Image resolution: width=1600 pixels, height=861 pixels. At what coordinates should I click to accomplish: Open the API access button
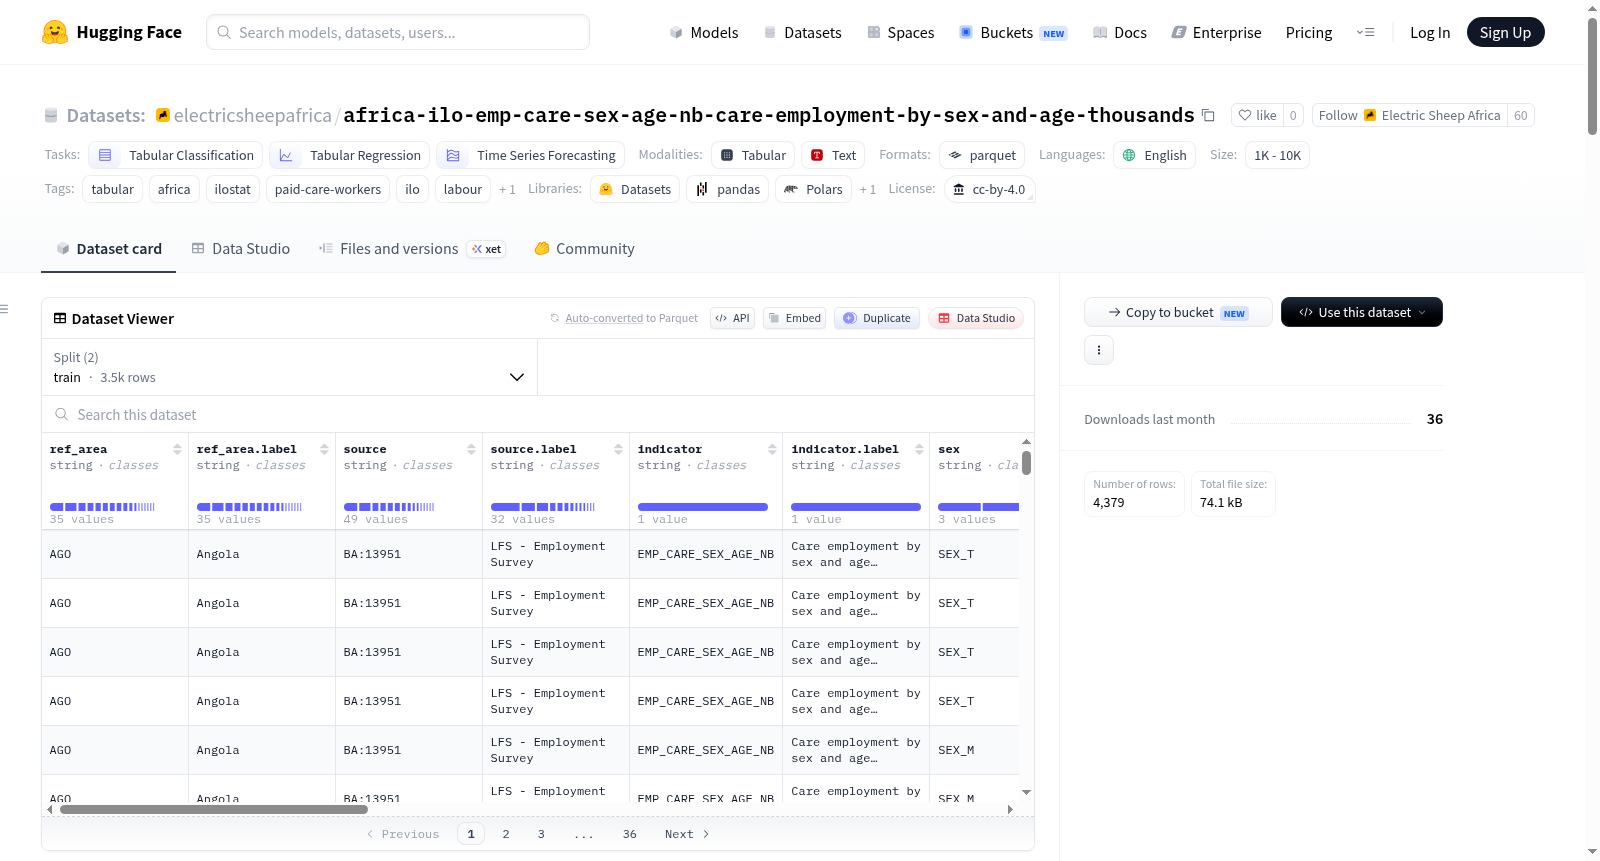click(x=732, y=318)
